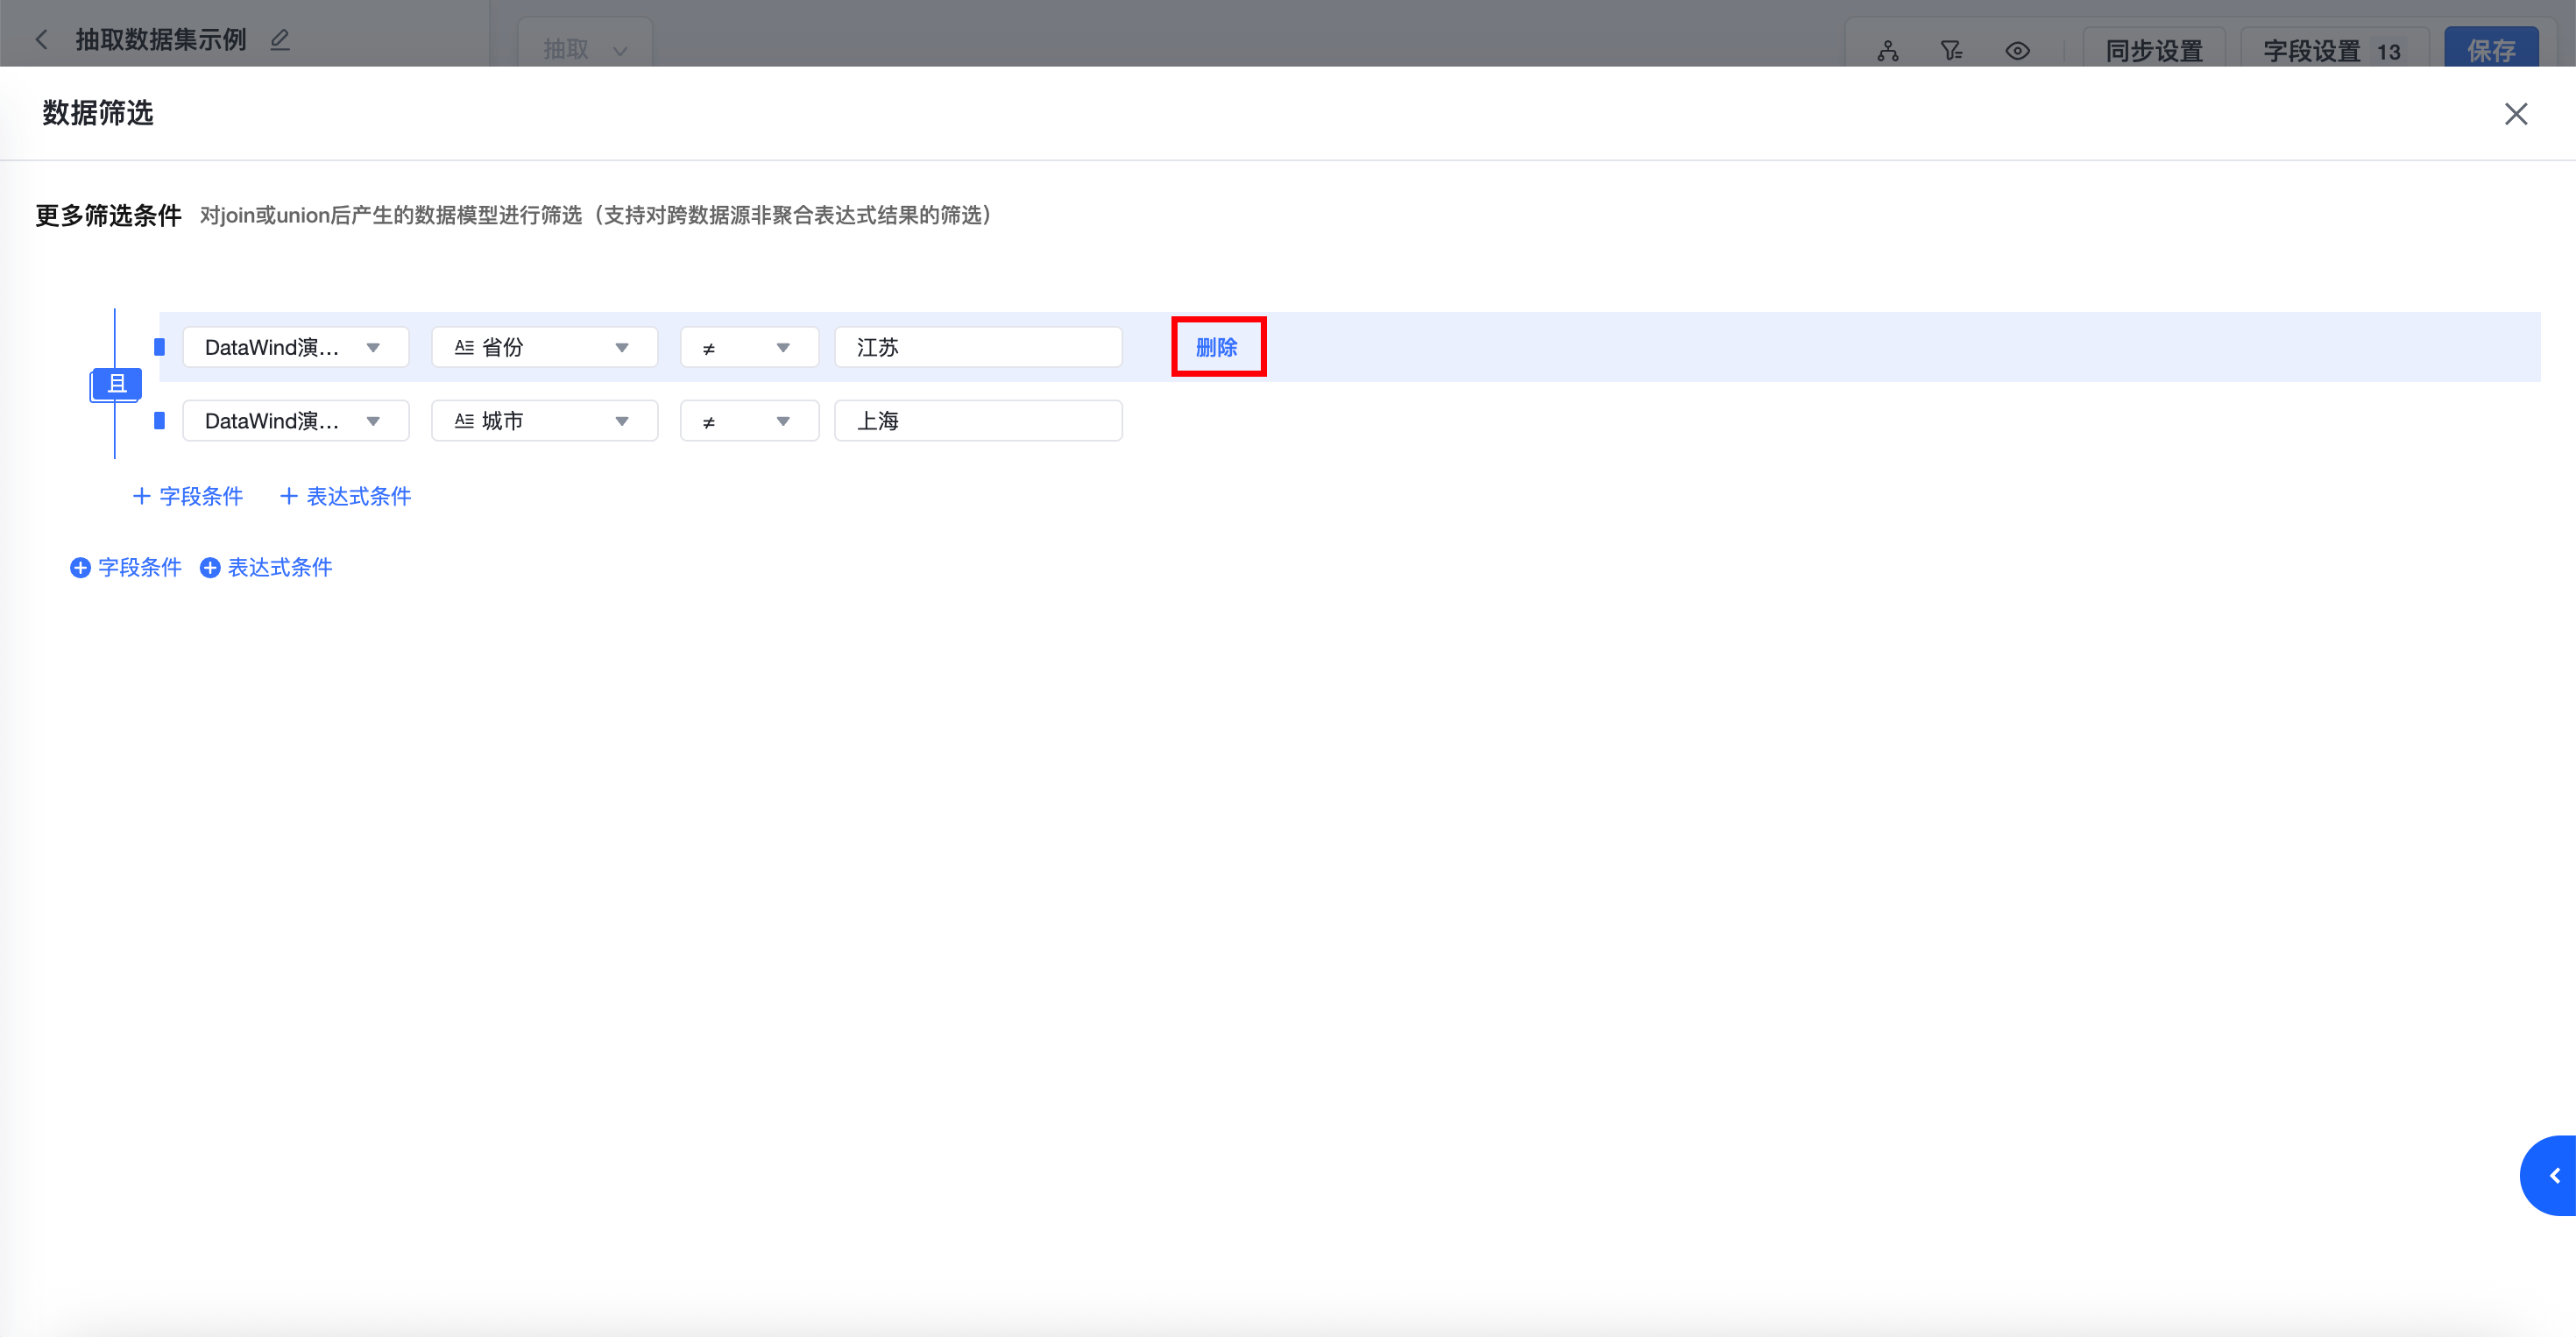Viewport: 2576px width, 1337px height.
Task: Open the 城市 field dropdown
Action: tap(544, 421)
